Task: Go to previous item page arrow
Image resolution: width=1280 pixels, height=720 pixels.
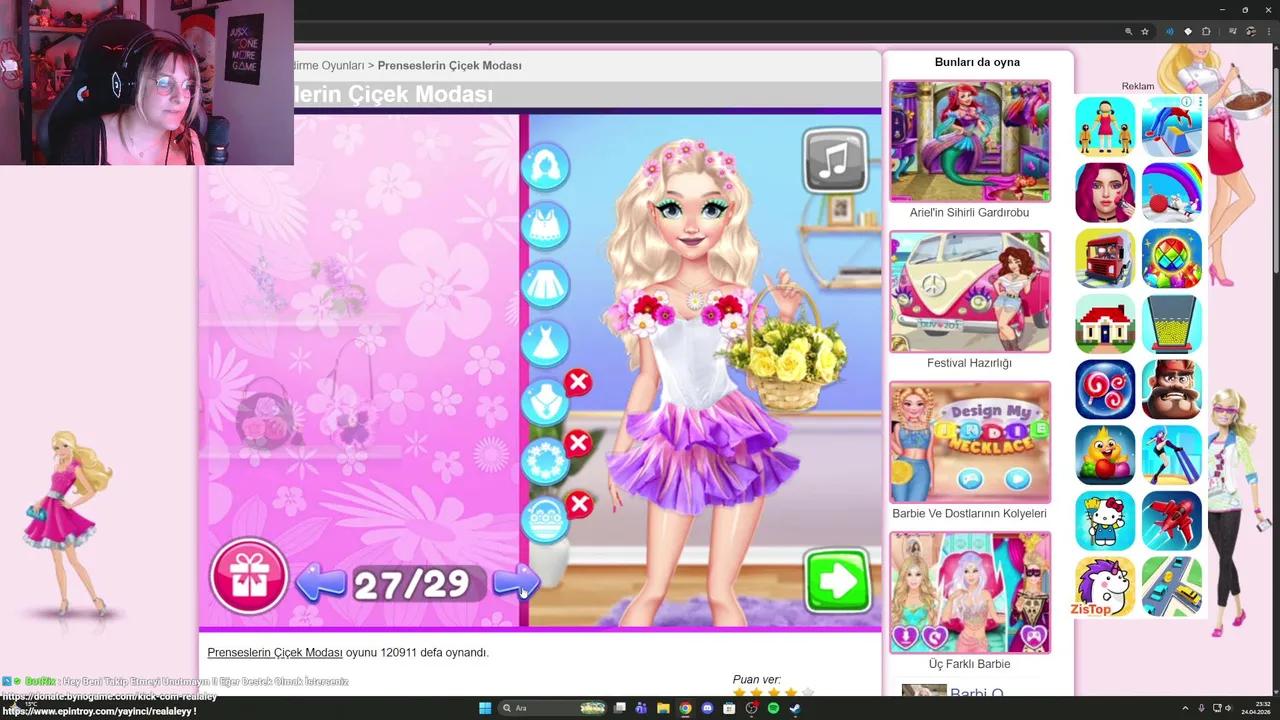Action: pyautogui.click(x=322, y=583)
